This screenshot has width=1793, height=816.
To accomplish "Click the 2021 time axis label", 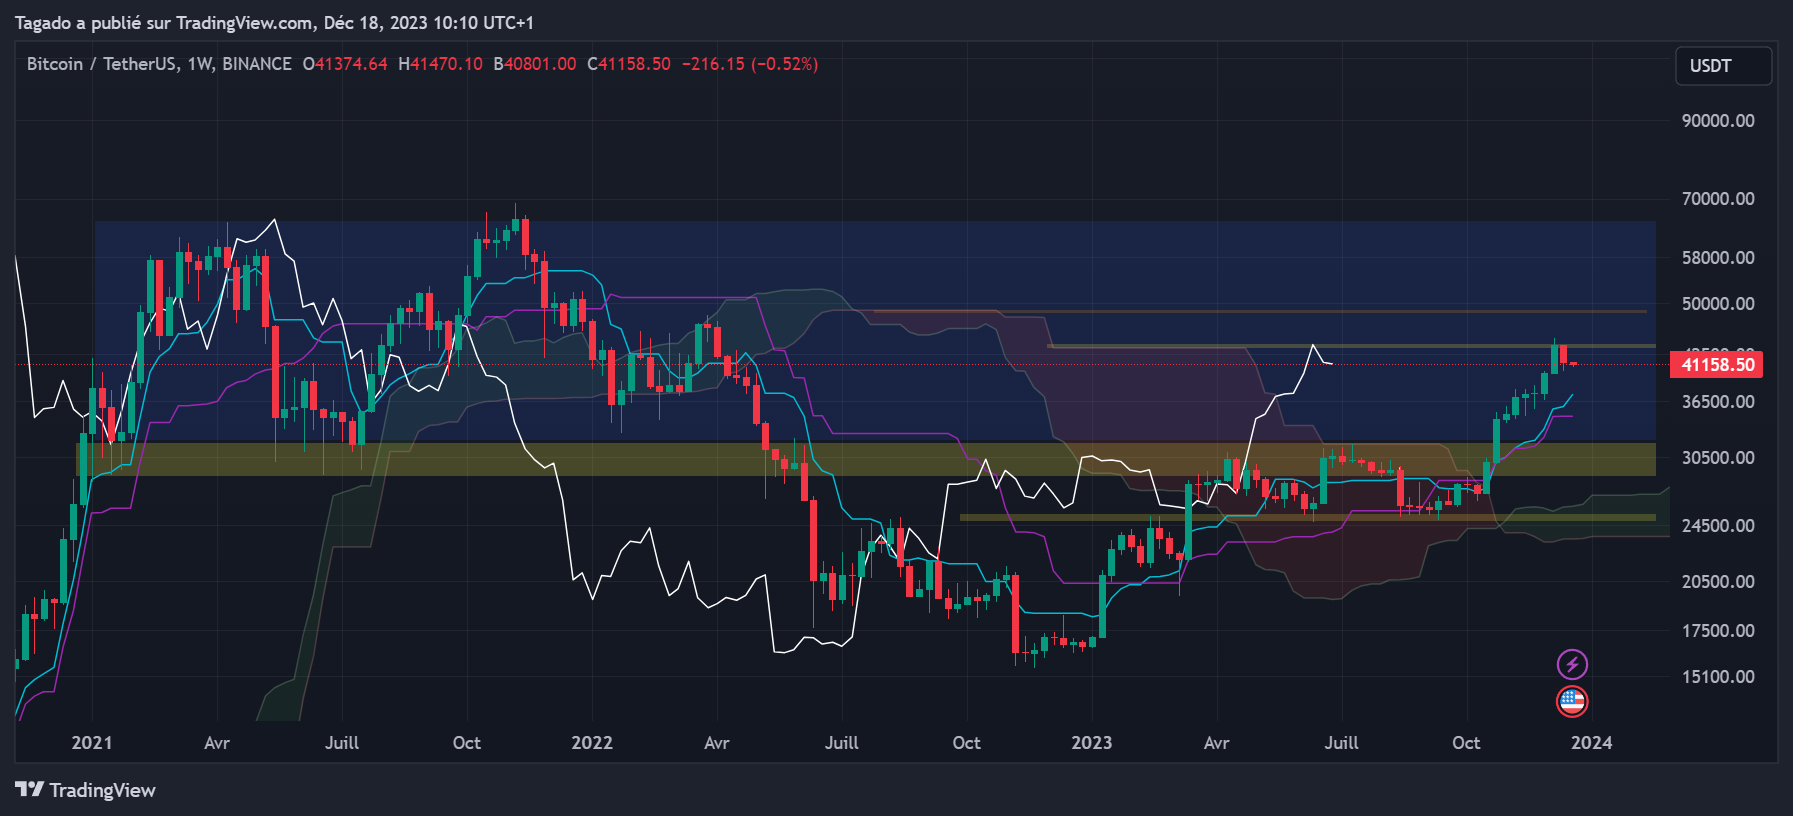I will [92, 743].
